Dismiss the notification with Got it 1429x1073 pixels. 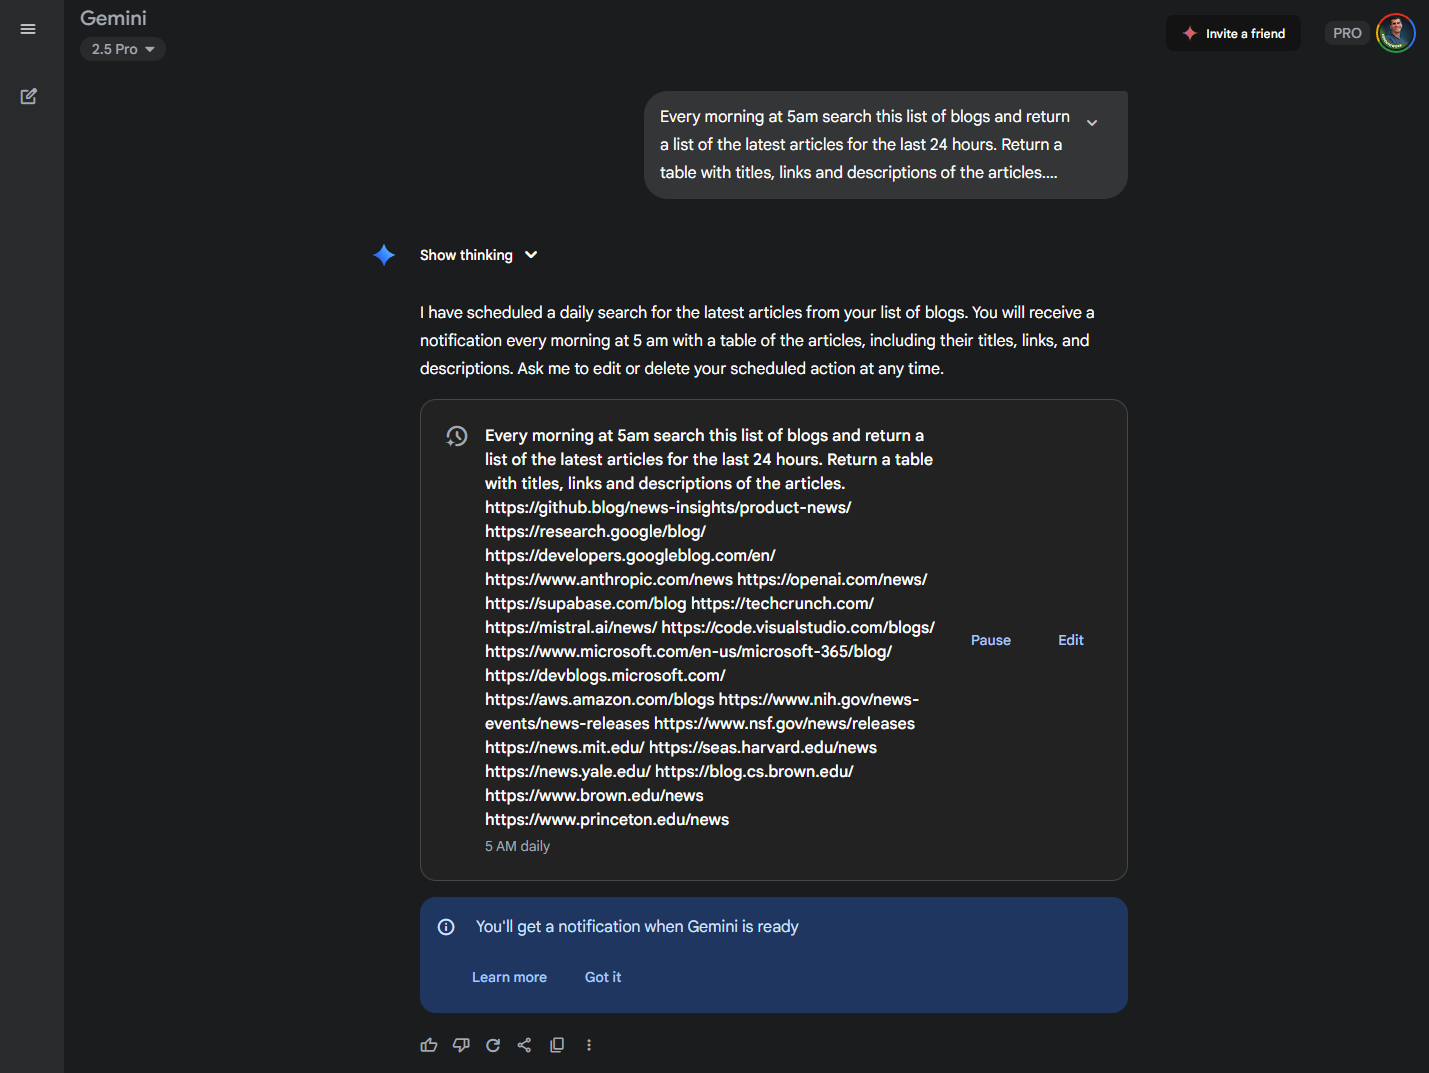pos(603,977)
